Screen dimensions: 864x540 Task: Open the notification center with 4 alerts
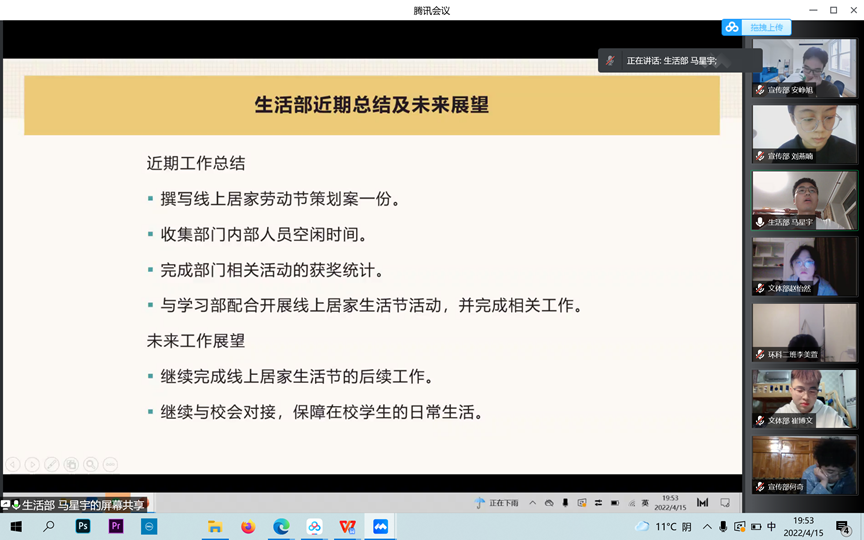click(843, 527)
